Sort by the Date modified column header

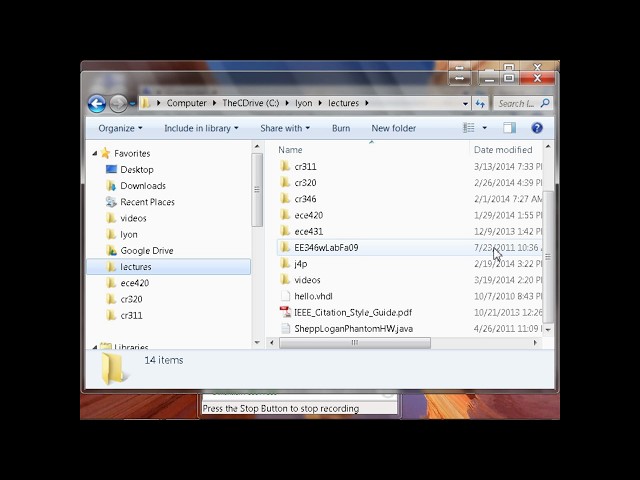tap(503, 150)
